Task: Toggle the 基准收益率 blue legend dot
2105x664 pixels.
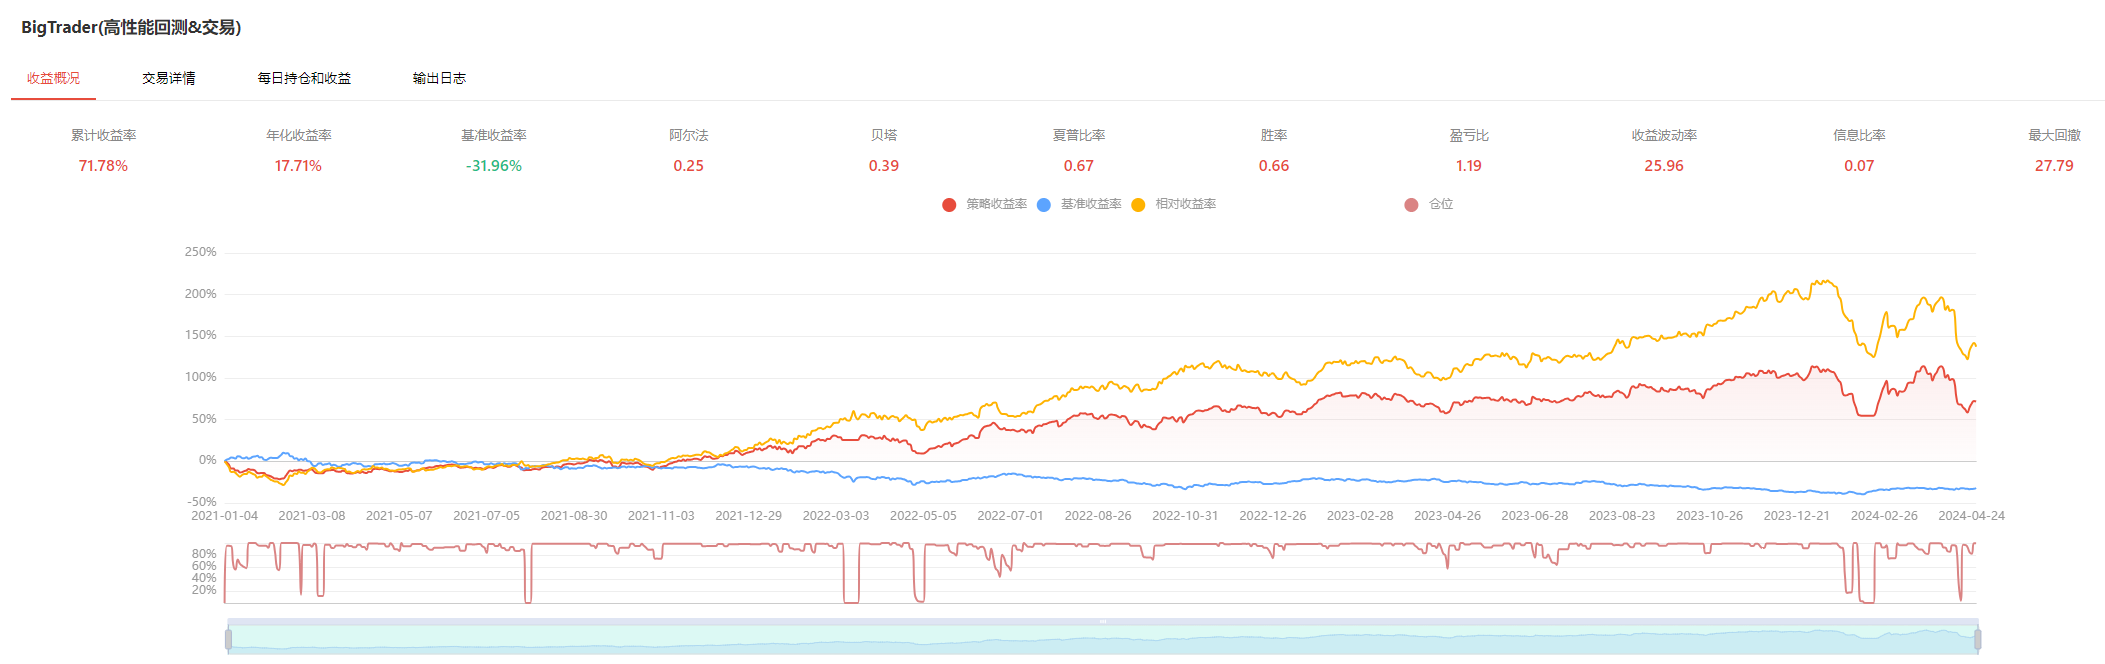Action: 1044,205
